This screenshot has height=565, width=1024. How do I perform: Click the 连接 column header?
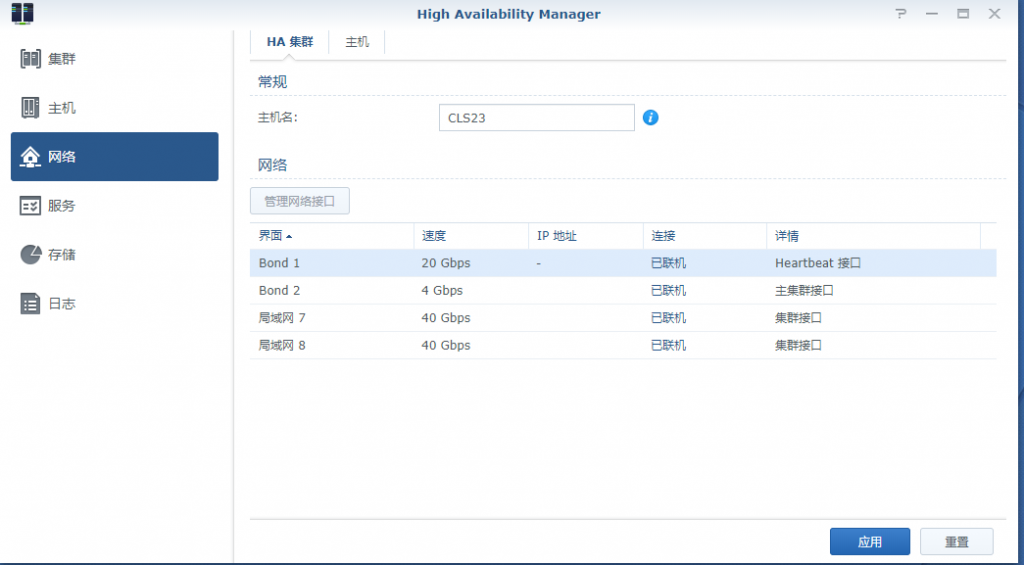coord(705,236)
